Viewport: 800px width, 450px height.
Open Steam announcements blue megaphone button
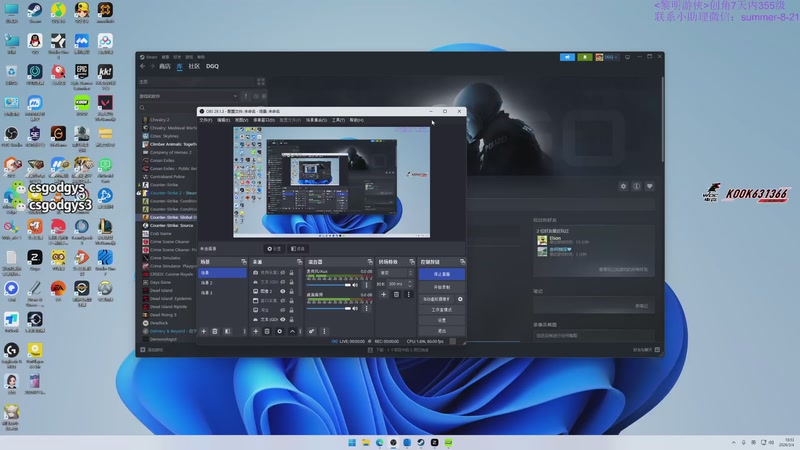pos(567,57)
